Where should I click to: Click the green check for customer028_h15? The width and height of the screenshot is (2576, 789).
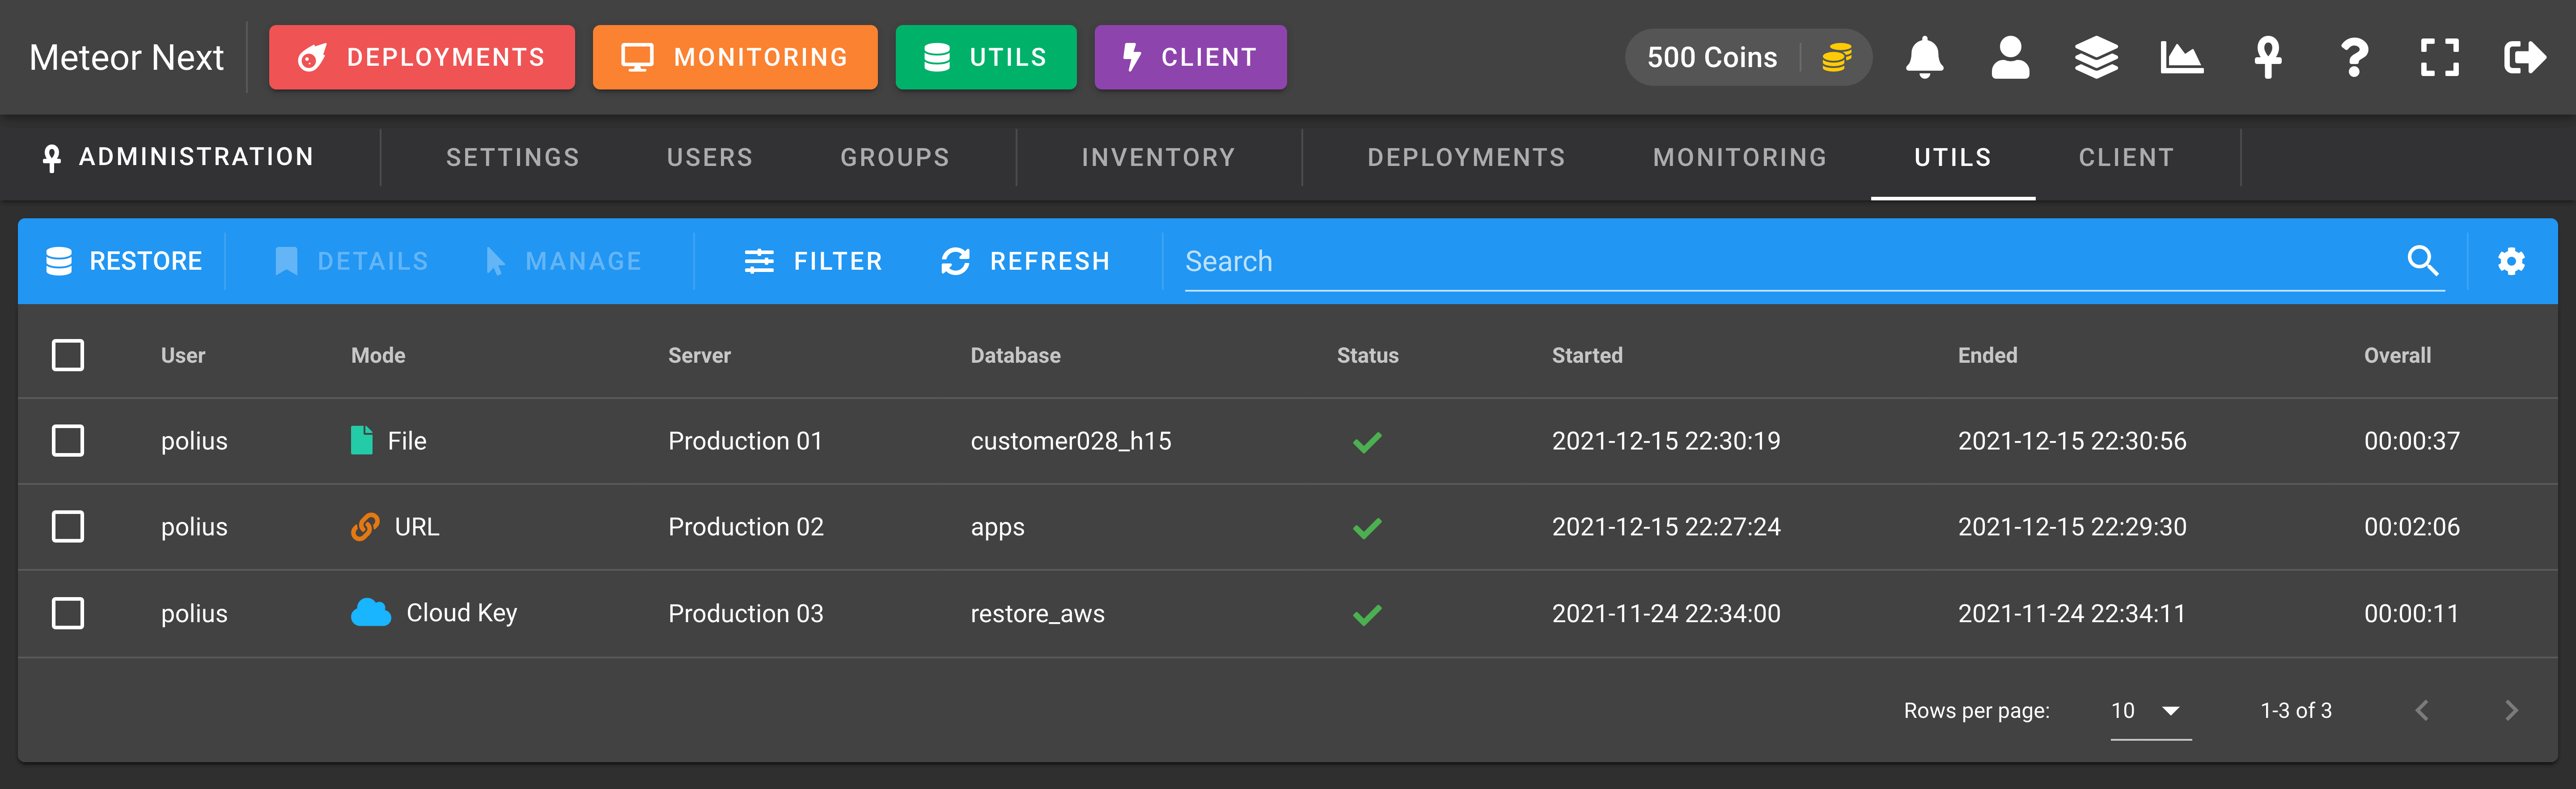pyautogui.click(x=1367, y=441)
